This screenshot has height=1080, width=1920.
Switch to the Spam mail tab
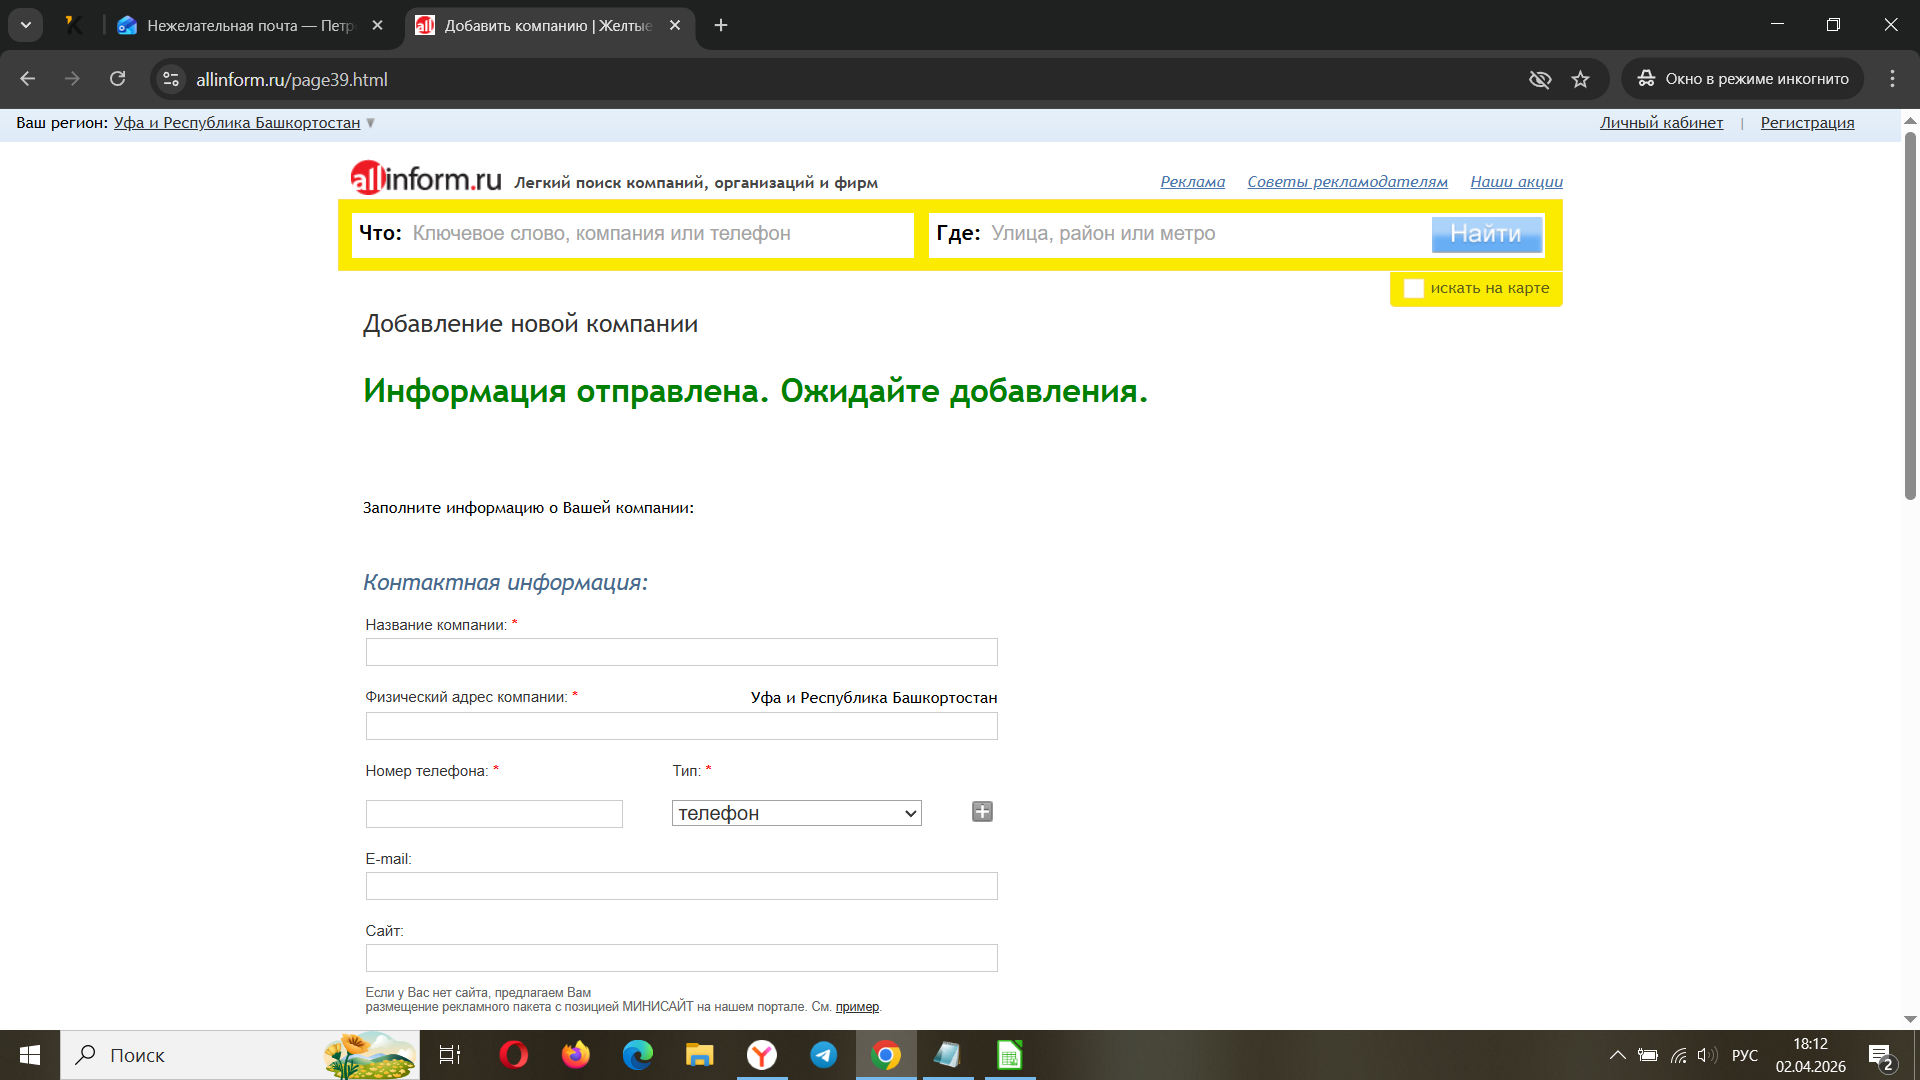[250, 25]
